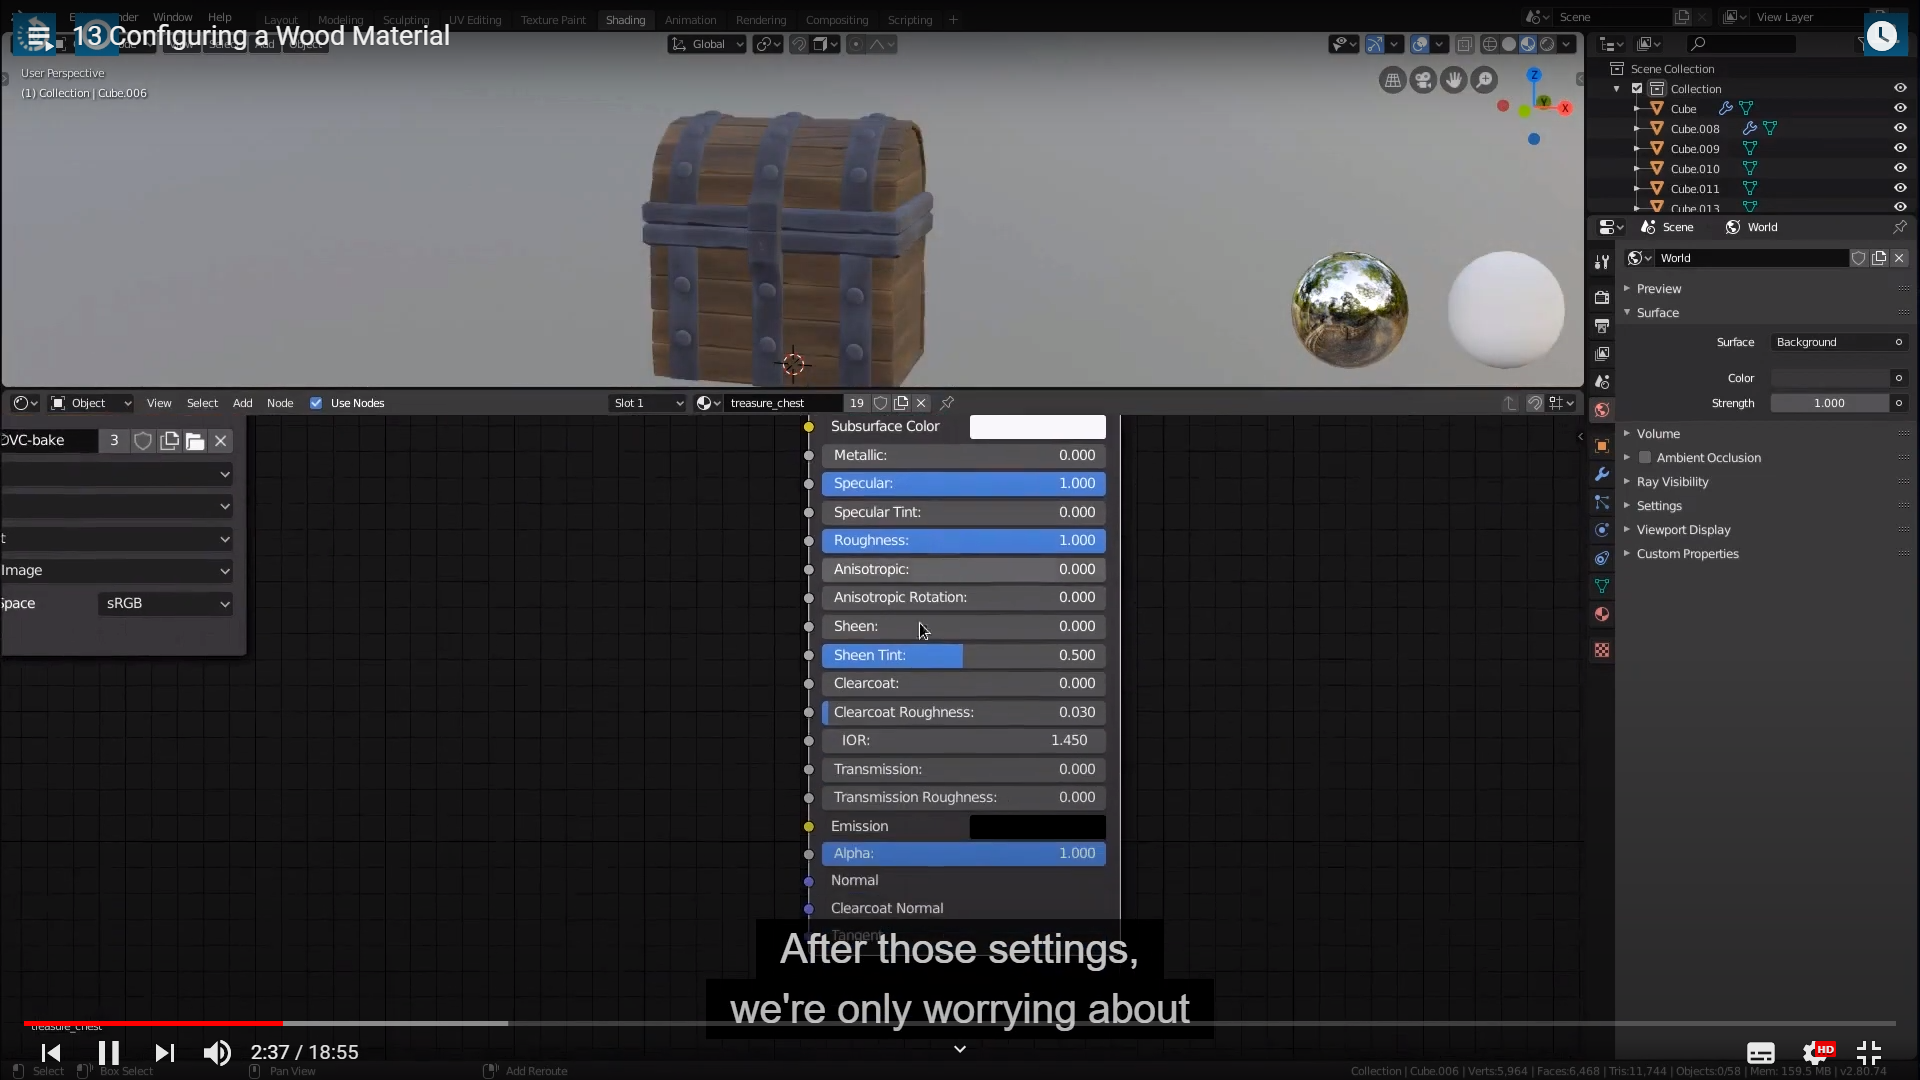Pause the video playback
The height and width of the screenshot is (1080, 1920).
coord(109,1053)
